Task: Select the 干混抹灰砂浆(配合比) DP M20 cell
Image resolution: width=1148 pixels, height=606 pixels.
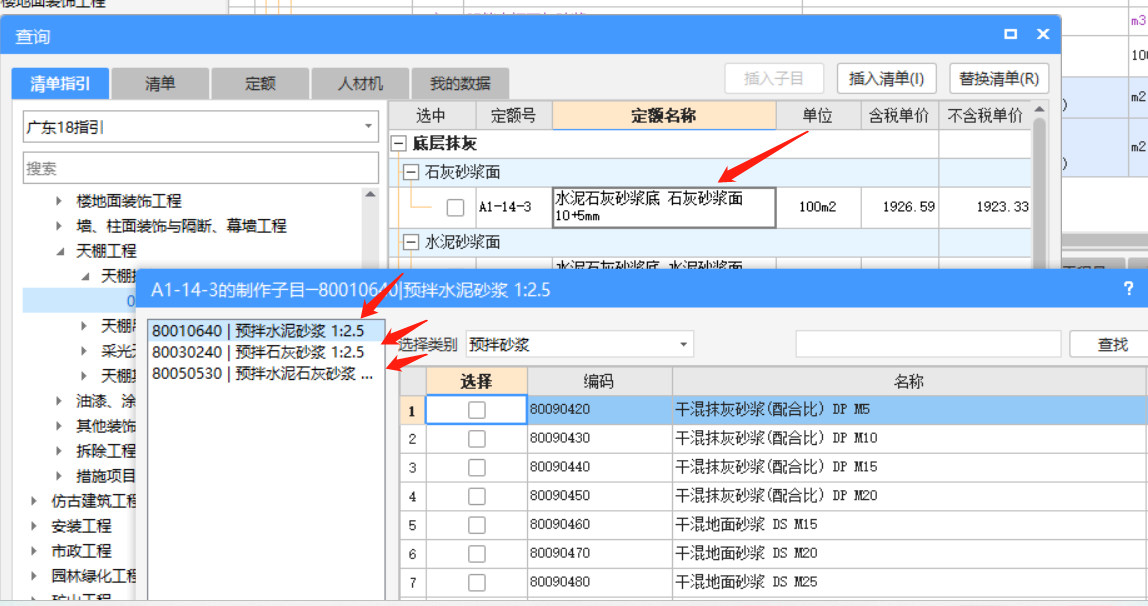Action: pos(909,496)
